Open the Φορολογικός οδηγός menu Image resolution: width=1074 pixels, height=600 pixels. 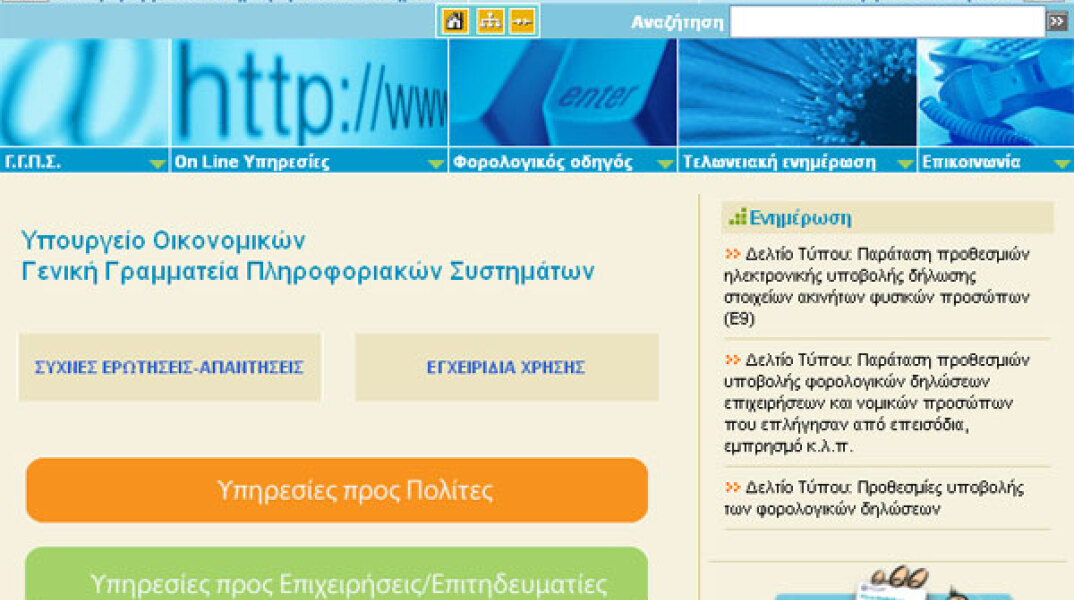pos(542,162)
